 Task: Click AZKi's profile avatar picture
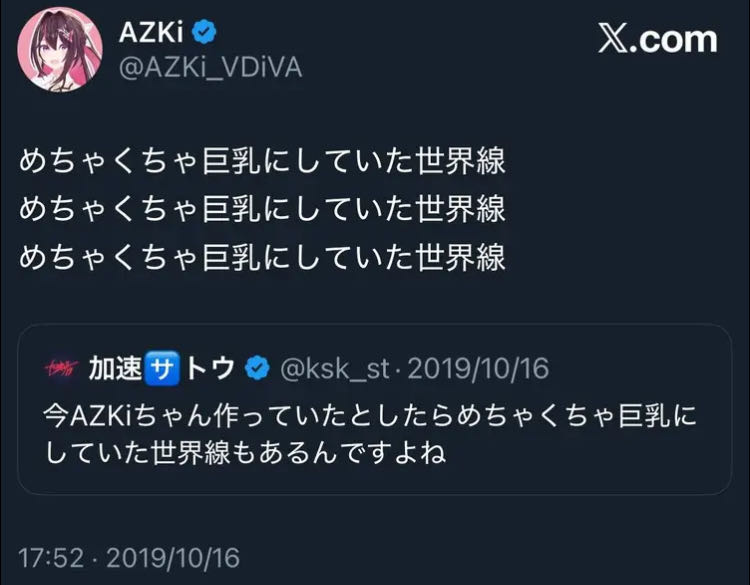(56, 51)
